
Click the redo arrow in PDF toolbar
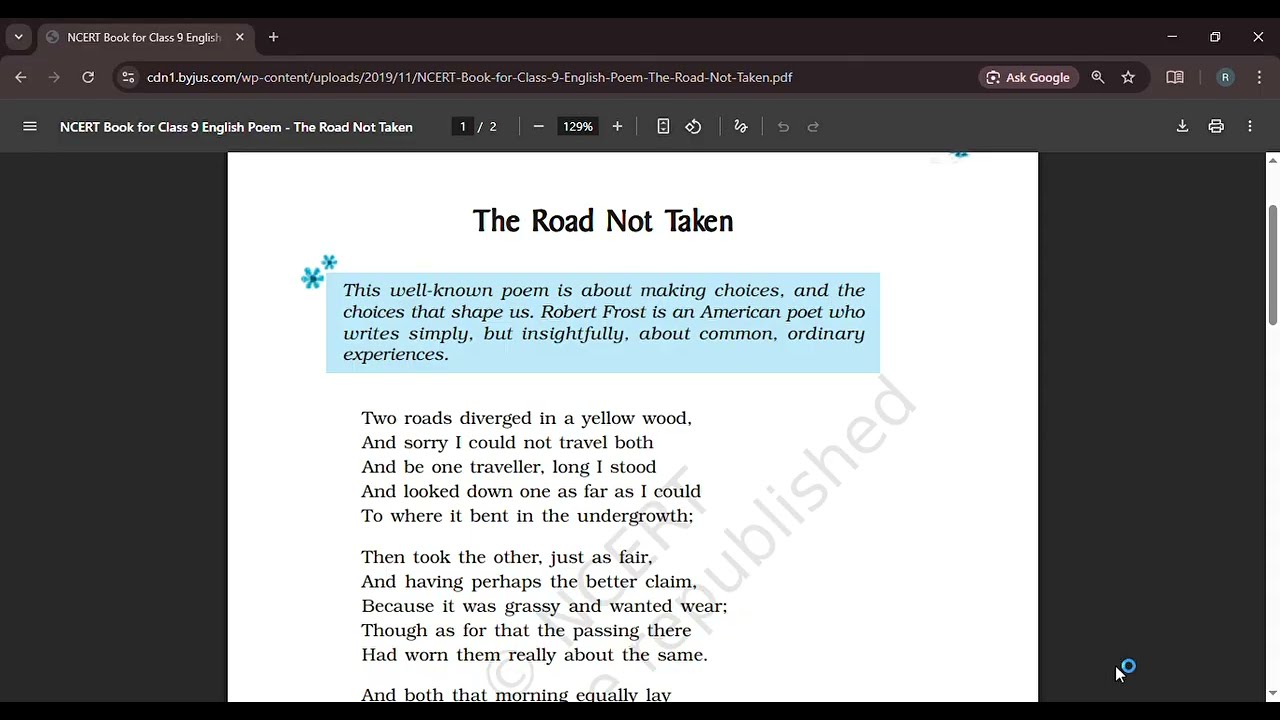click(813, 127)
